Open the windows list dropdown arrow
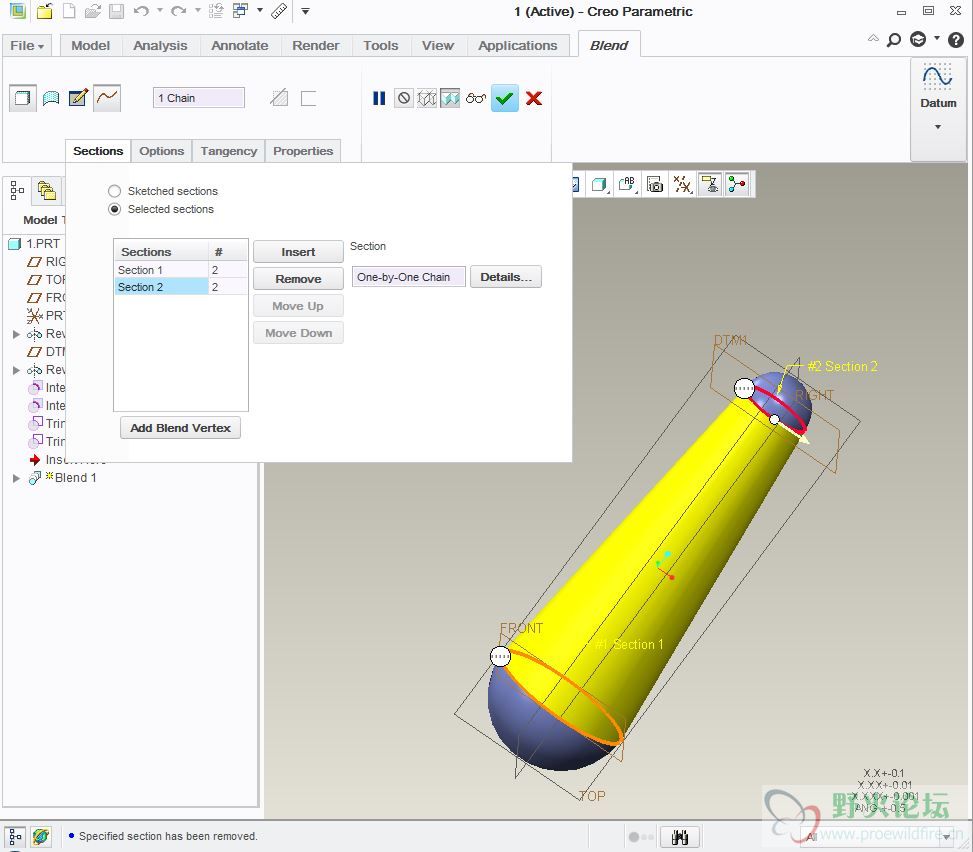Viewport: 973px width, 852px height. pyautogui.click(x=259, y=11)
